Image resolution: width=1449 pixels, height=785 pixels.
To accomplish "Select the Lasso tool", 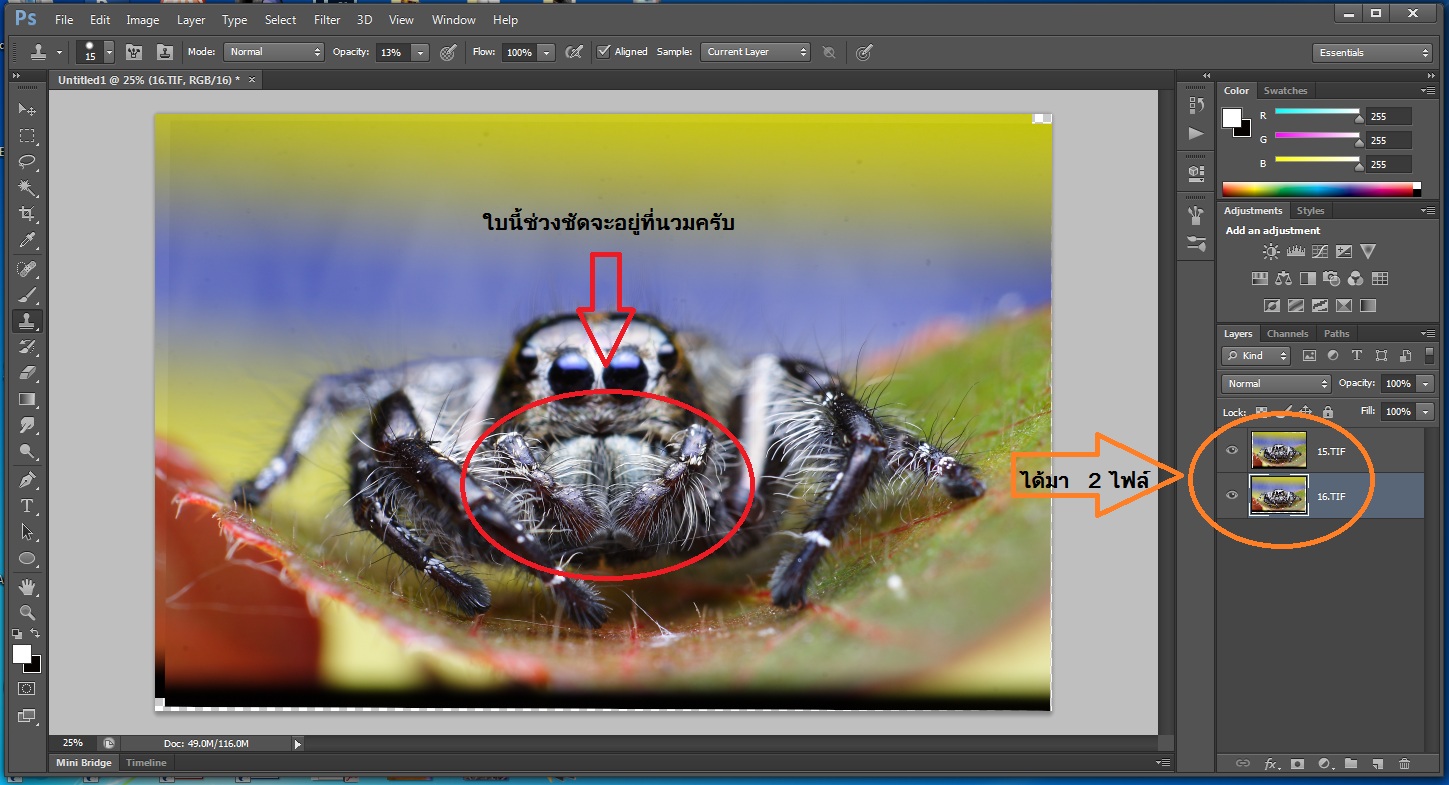I will (28, 162).
